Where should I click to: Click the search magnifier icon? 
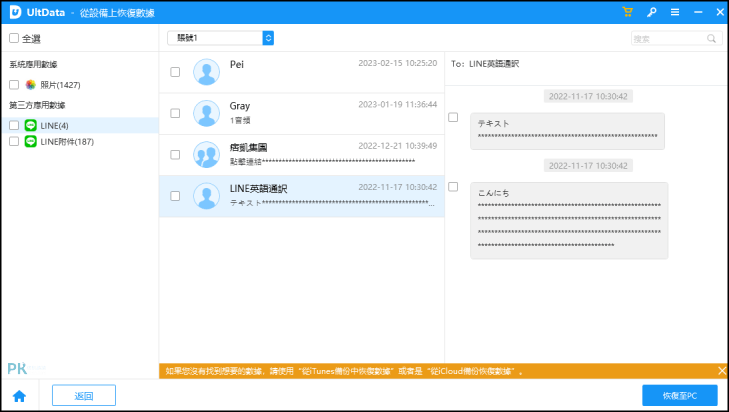coord(711,39)
